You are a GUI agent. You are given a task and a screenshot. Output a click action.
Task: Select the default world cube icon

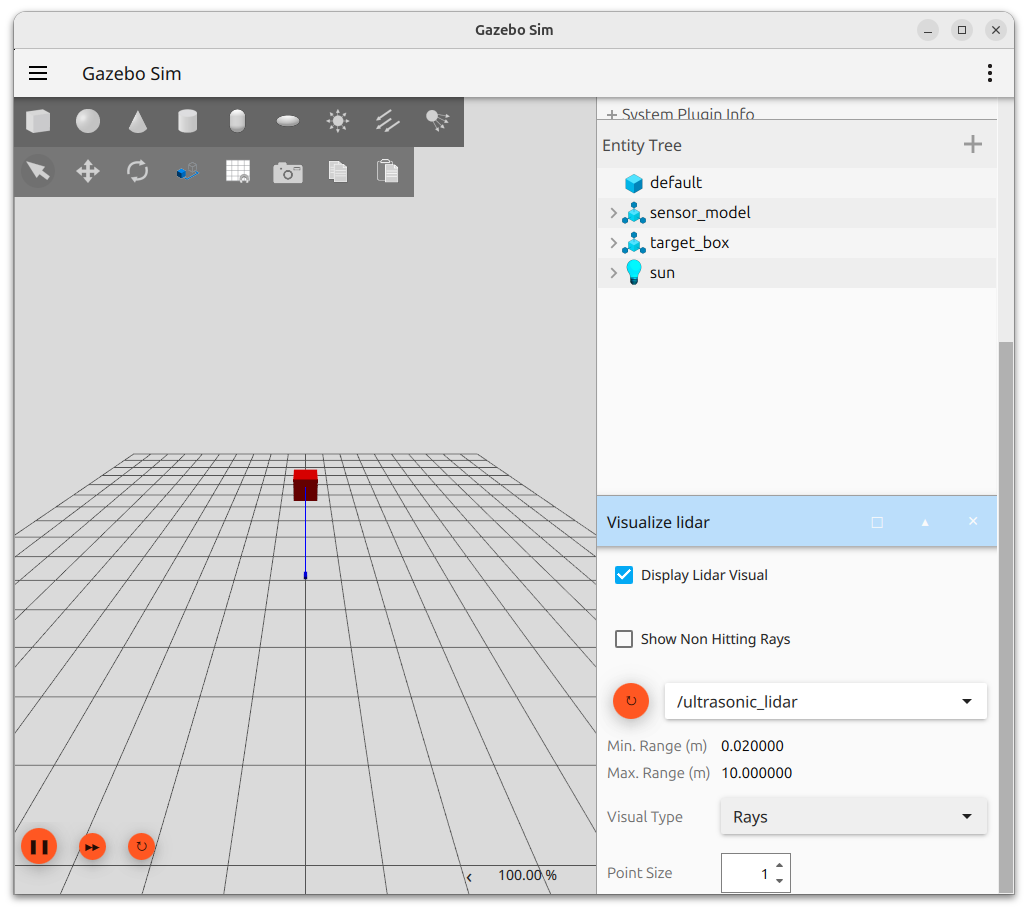pos(634,183)
